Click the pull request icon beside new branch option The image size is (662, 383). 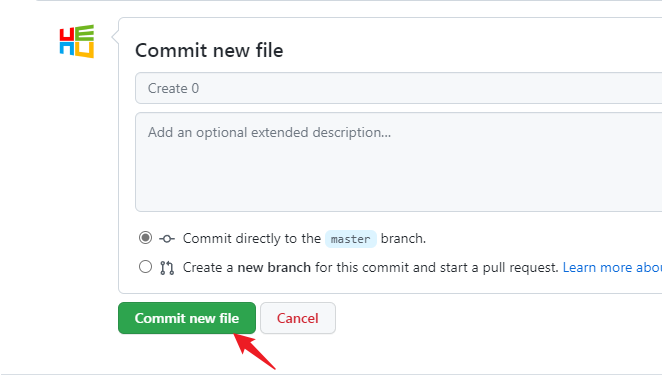tap(167, 268)
